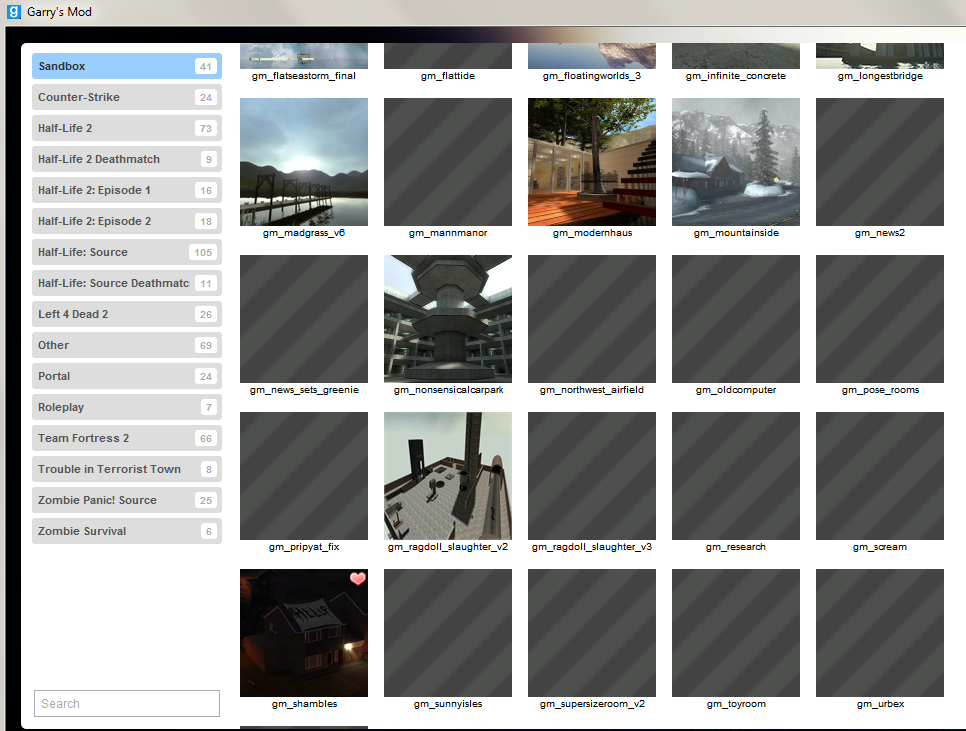Select the gm_mannmanor placeholder map

[448, 162]
